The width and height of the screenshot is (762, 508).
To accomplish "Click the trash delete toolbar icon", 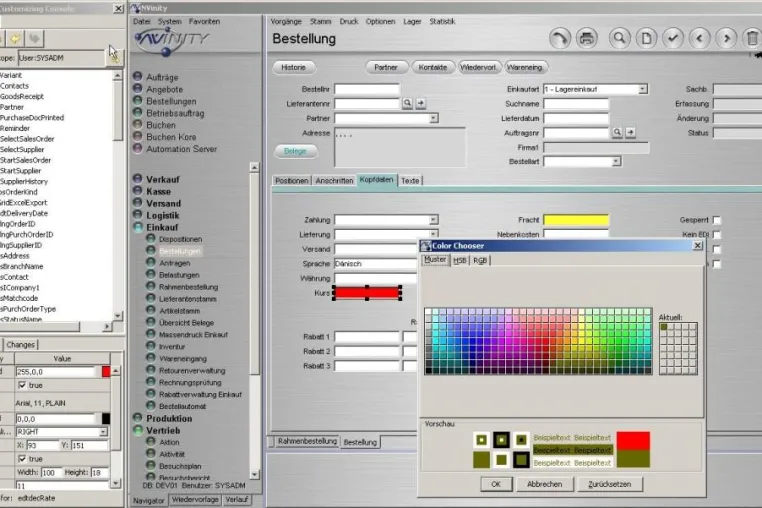I will pyautogui.click(x=752, y=38).
